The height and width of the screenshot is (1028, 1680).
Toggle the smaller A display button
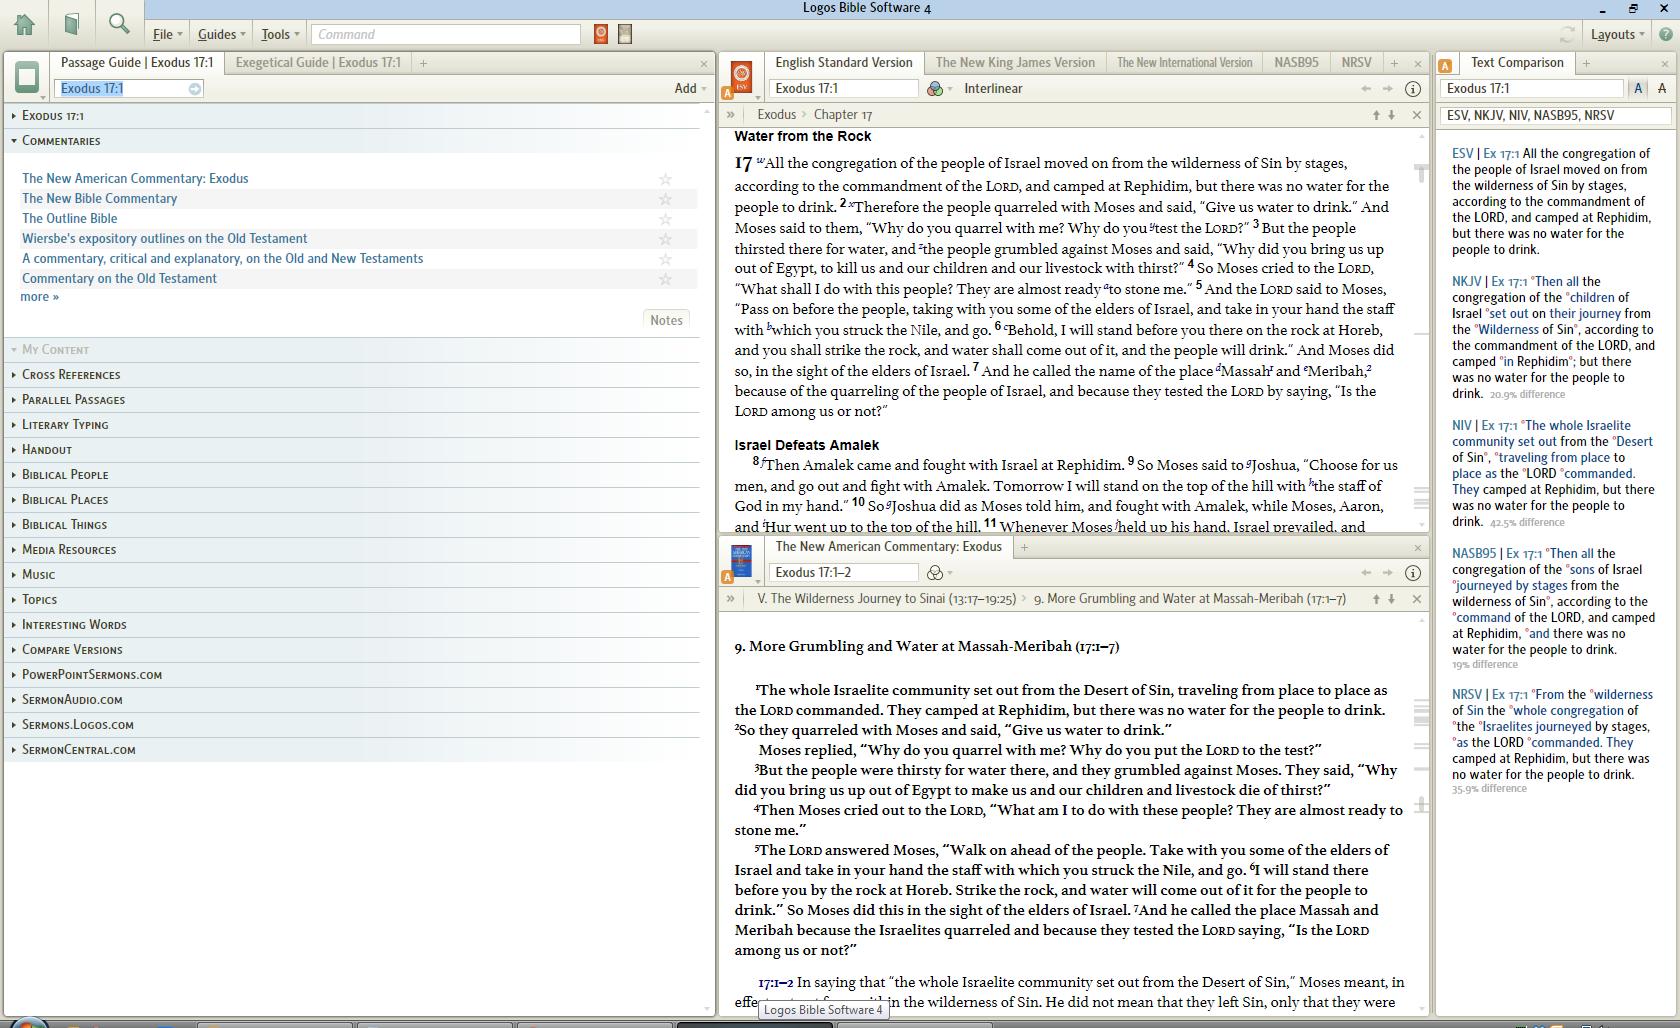click(x=1662, y=89)
